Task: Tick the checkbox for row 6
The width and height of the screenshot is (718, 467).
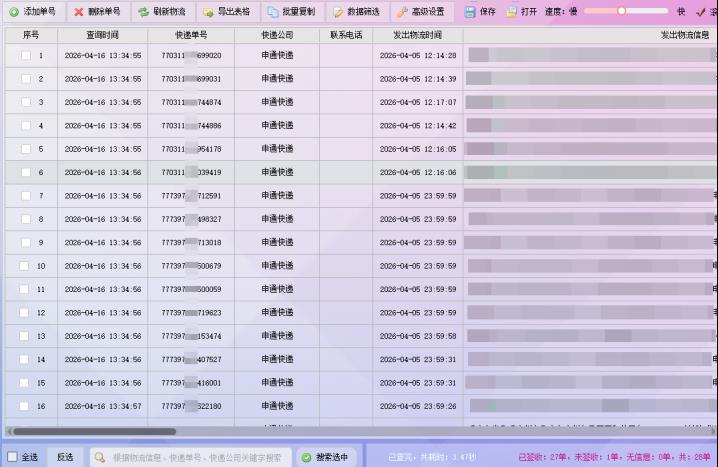Action: tap(26, 173)
